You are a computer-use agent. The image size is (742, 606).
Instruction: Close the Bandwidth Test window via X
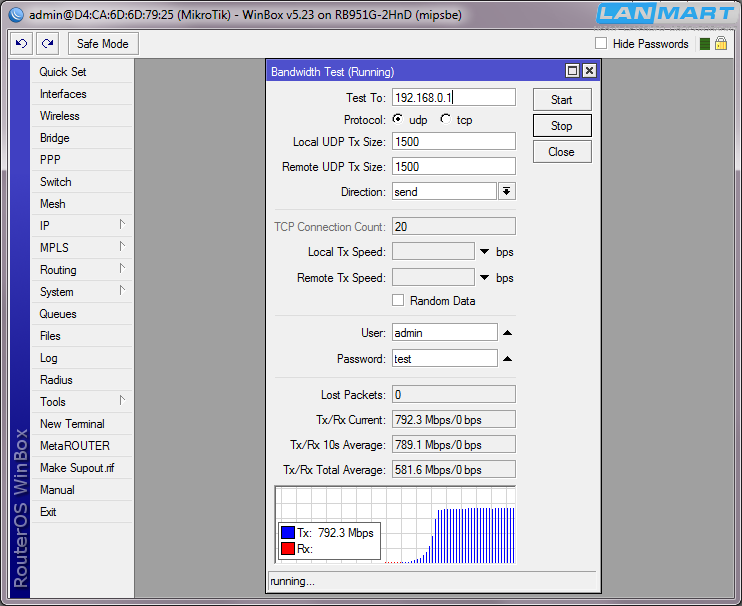(589, 71)
